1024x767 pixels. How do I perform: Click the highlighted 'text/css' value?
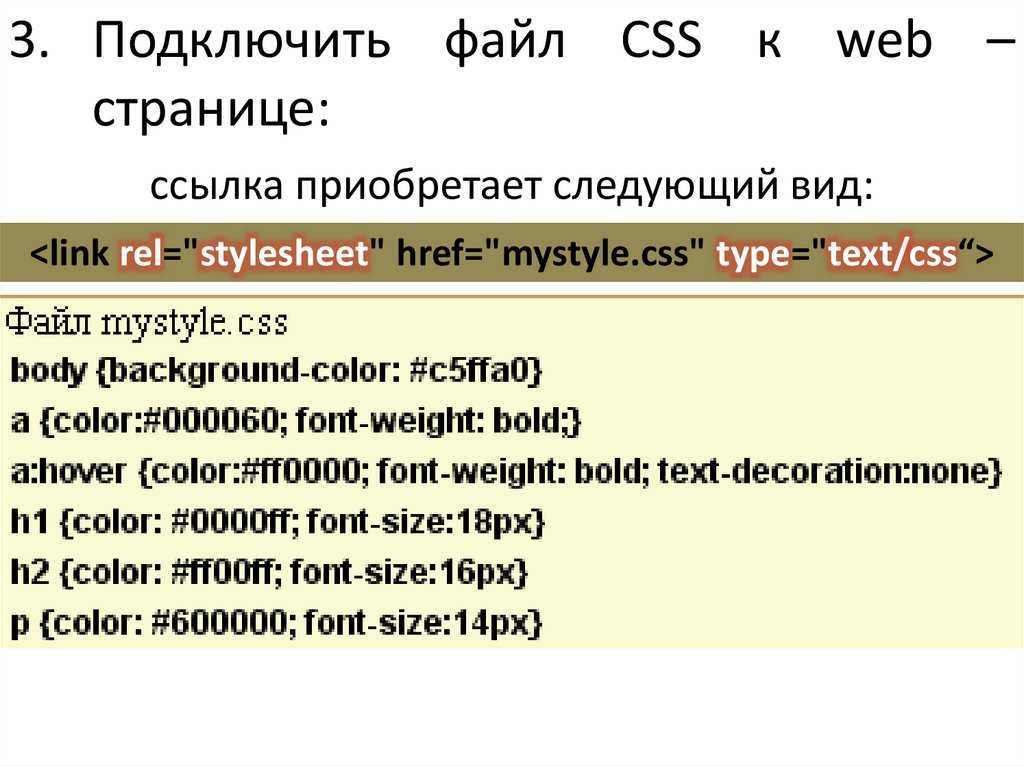click(893, 253)
